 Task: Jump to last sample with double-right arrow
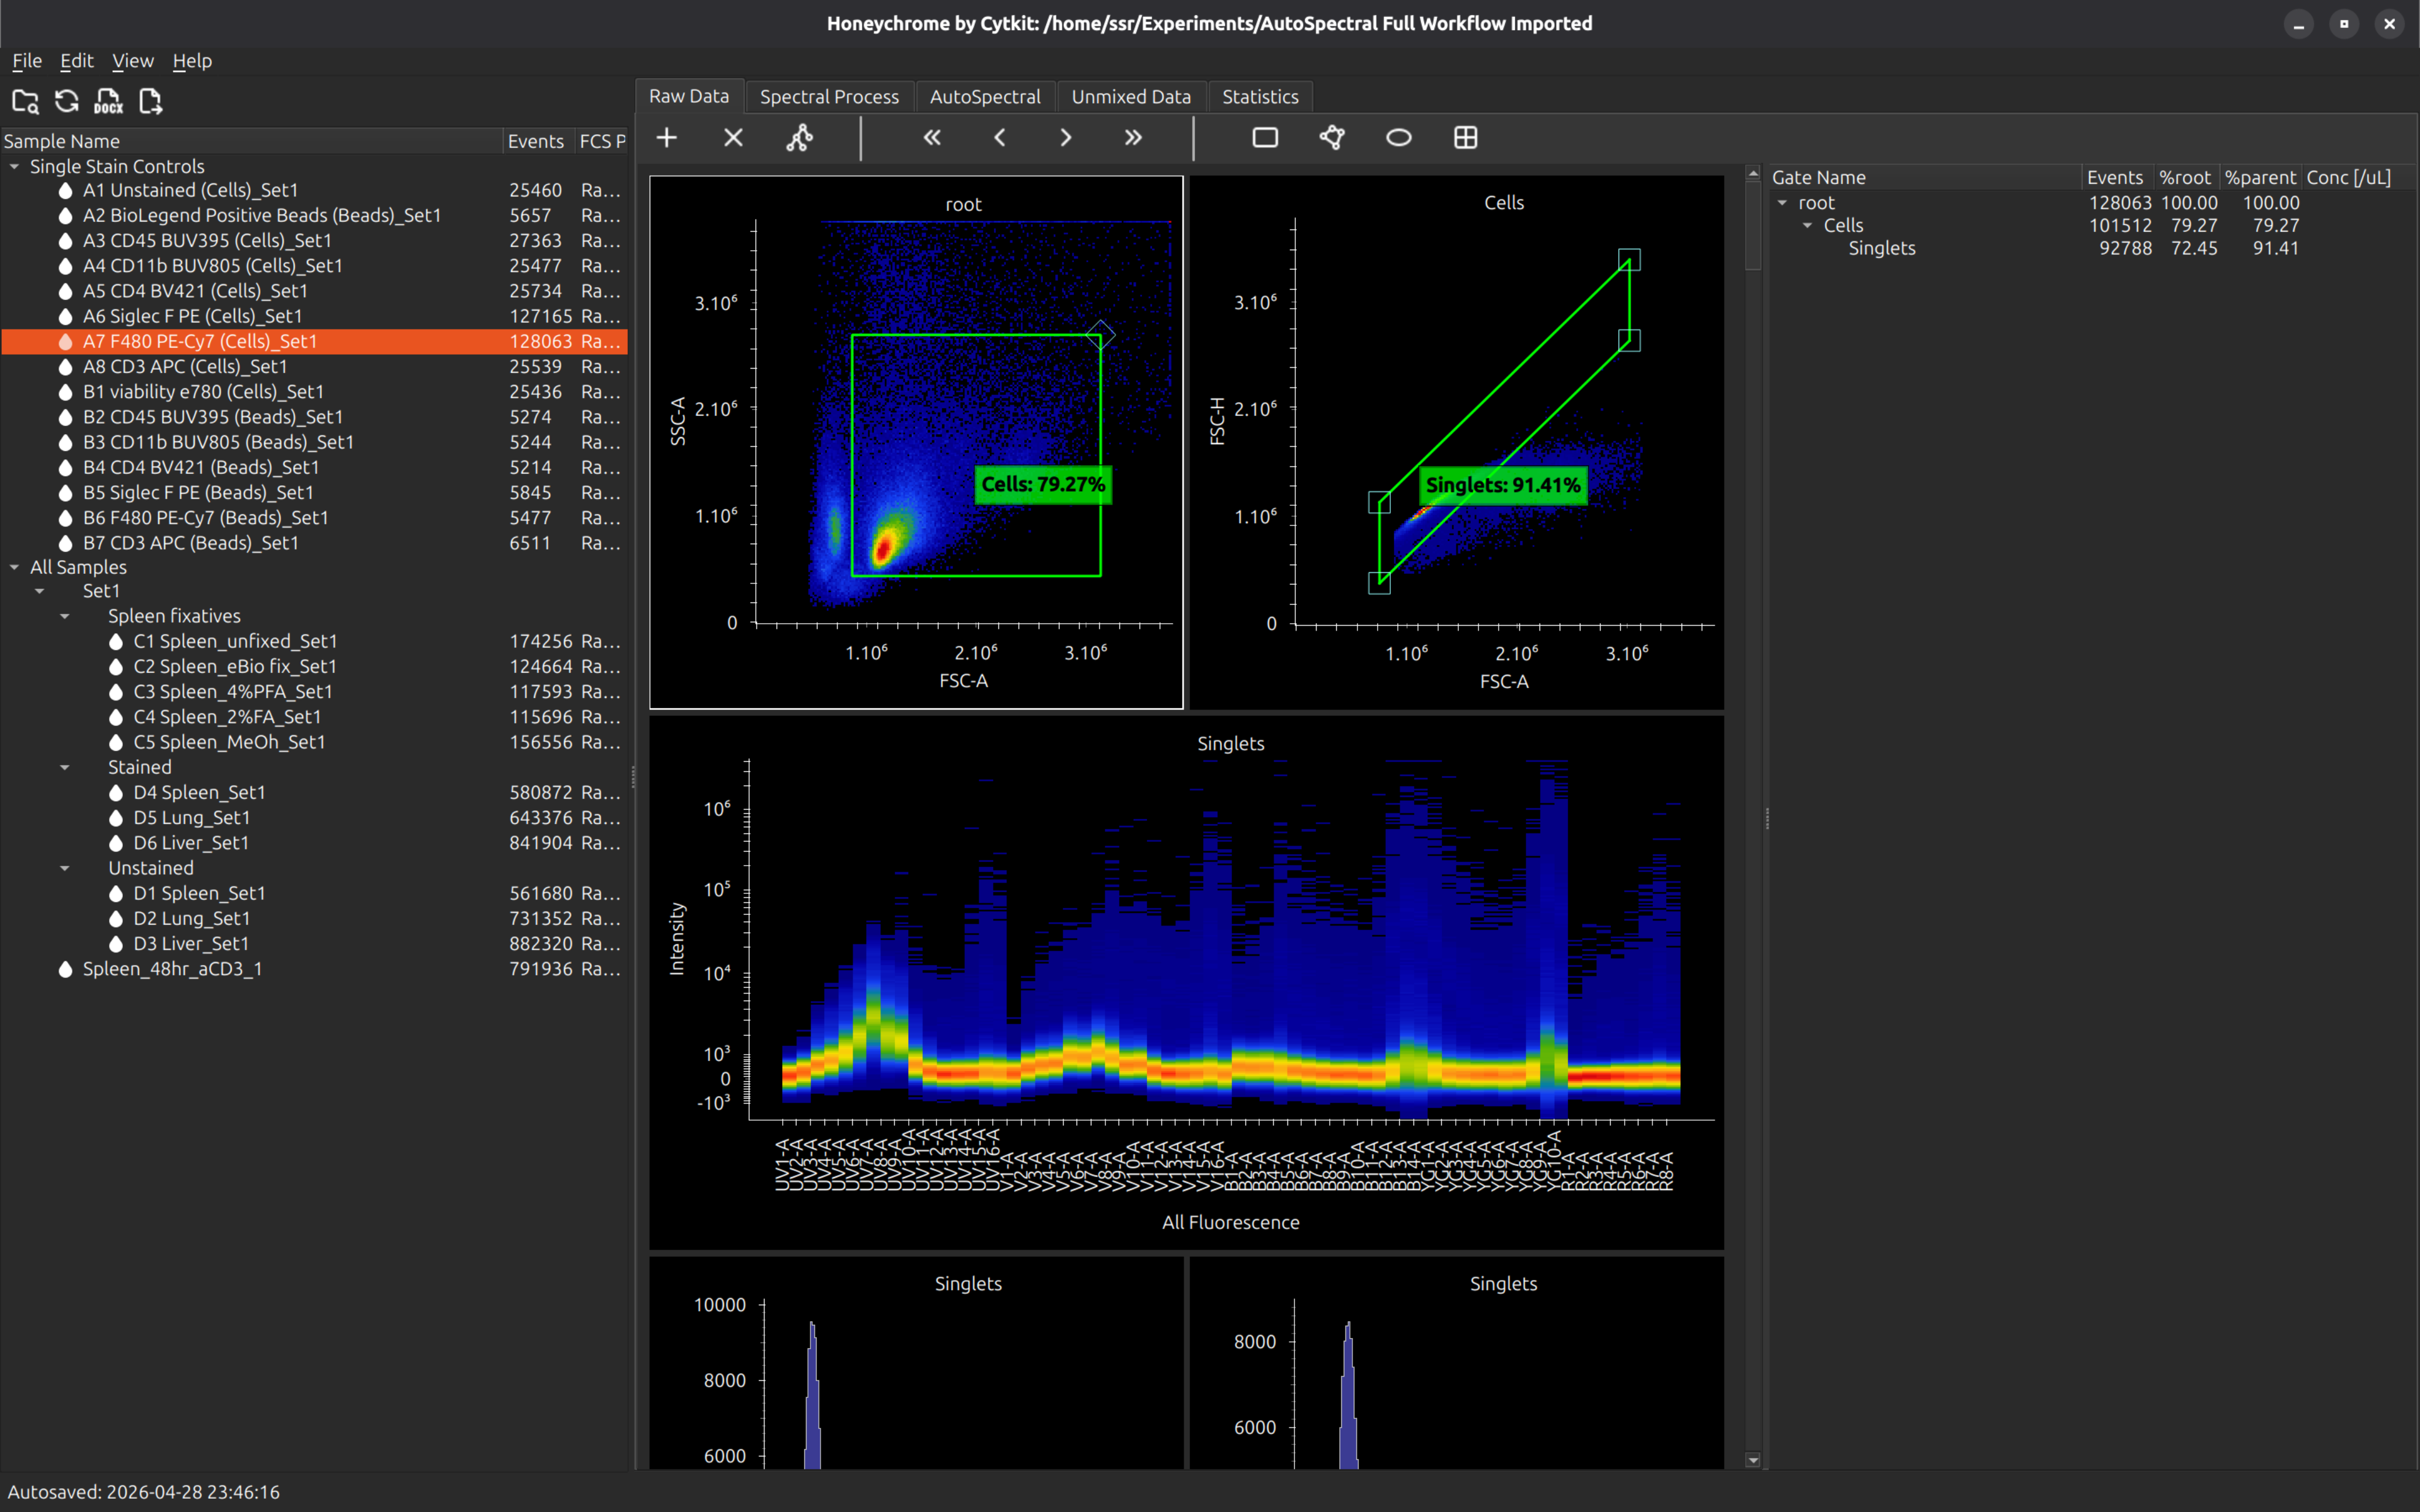(1133, 138)
